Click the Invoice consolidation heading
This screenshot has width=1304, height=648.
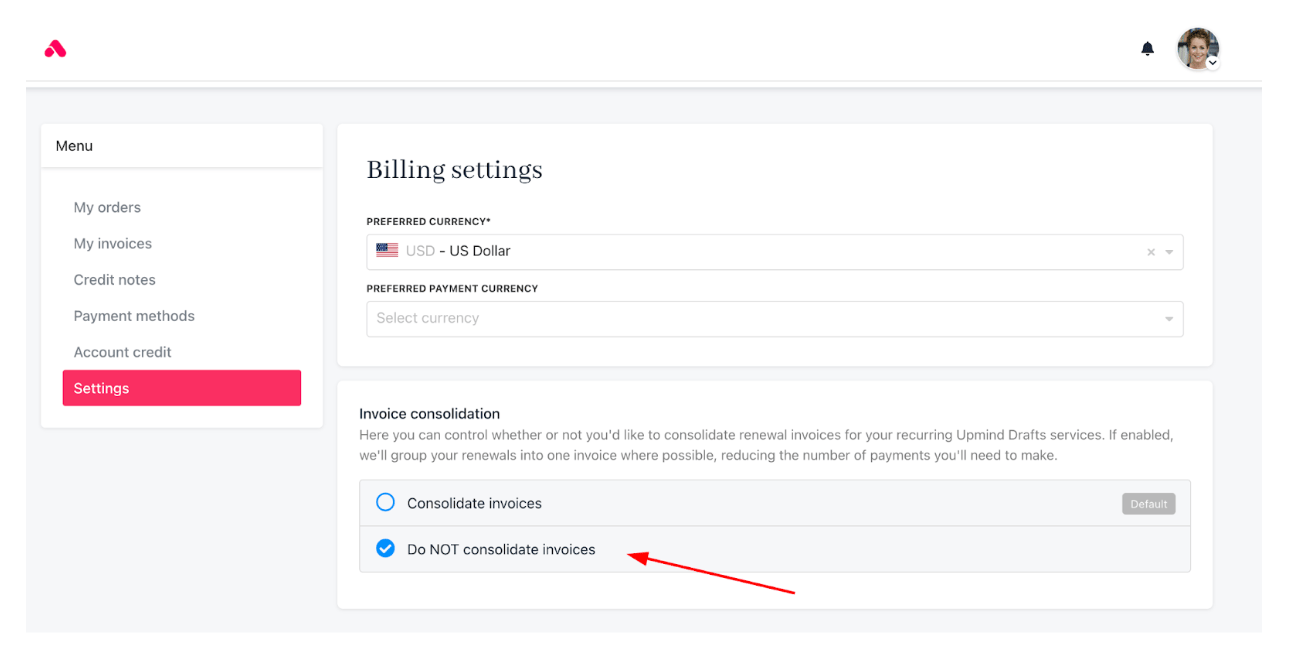tap(430, 413)
